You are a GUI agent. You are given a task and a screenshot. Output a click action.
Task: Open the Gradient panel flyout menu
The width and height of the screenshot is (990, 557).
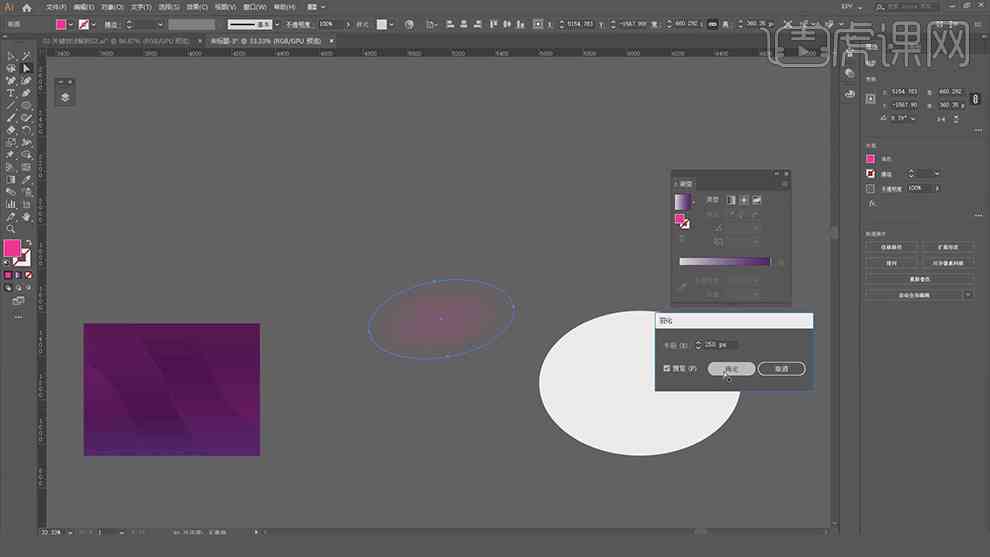785,184
